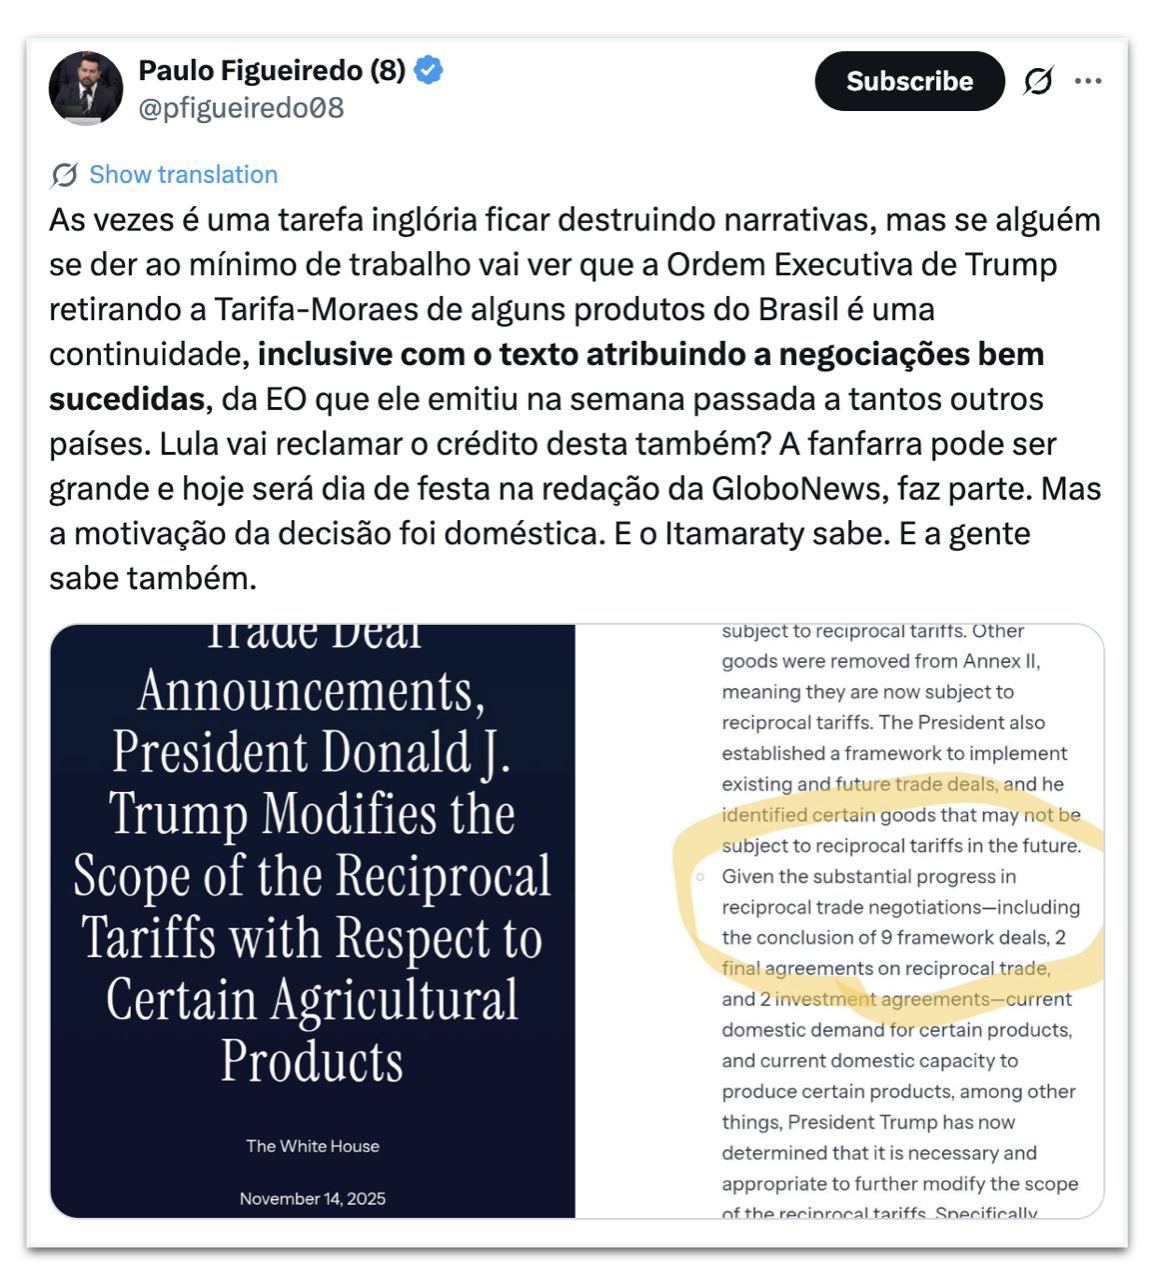
Task: Click the bold phrase "inclusive com o texto"
Action: pos(412,355)
